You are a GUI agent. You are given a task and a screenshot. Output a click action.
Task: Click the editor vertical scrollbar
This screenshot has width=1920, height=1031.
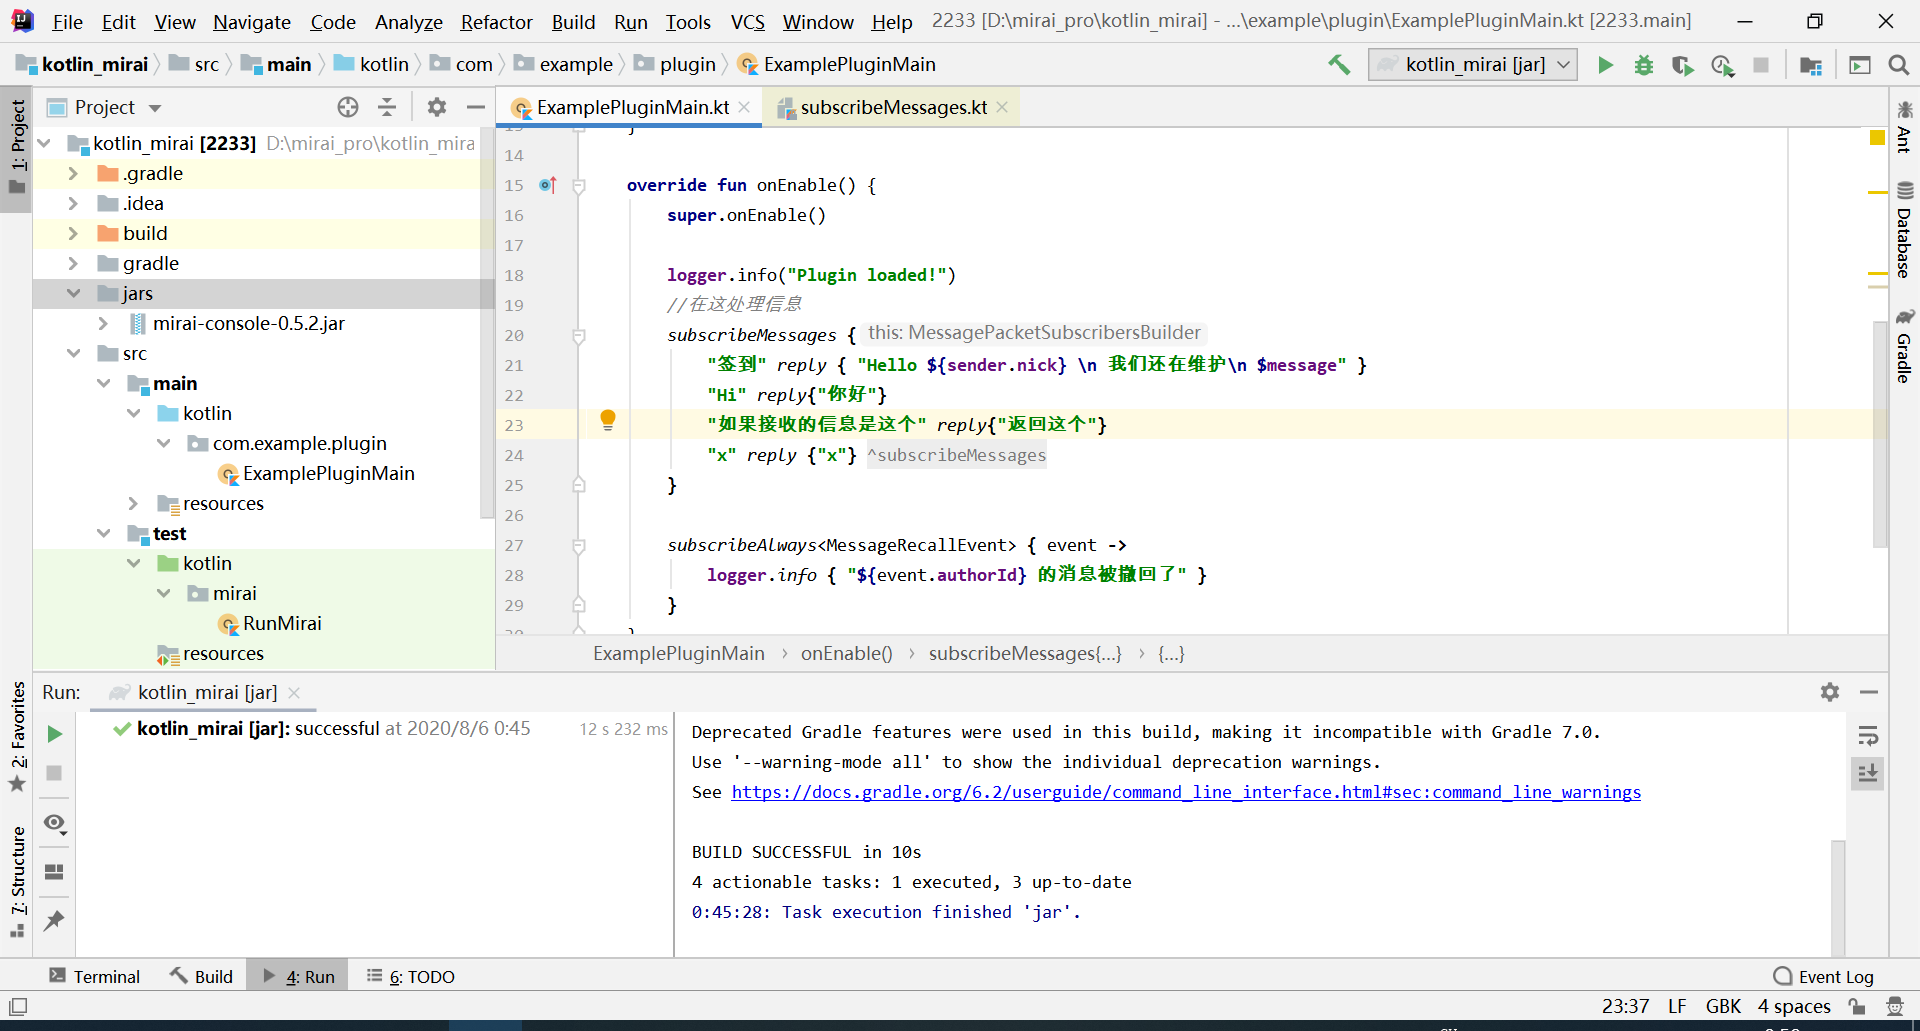pos(1879,433)
